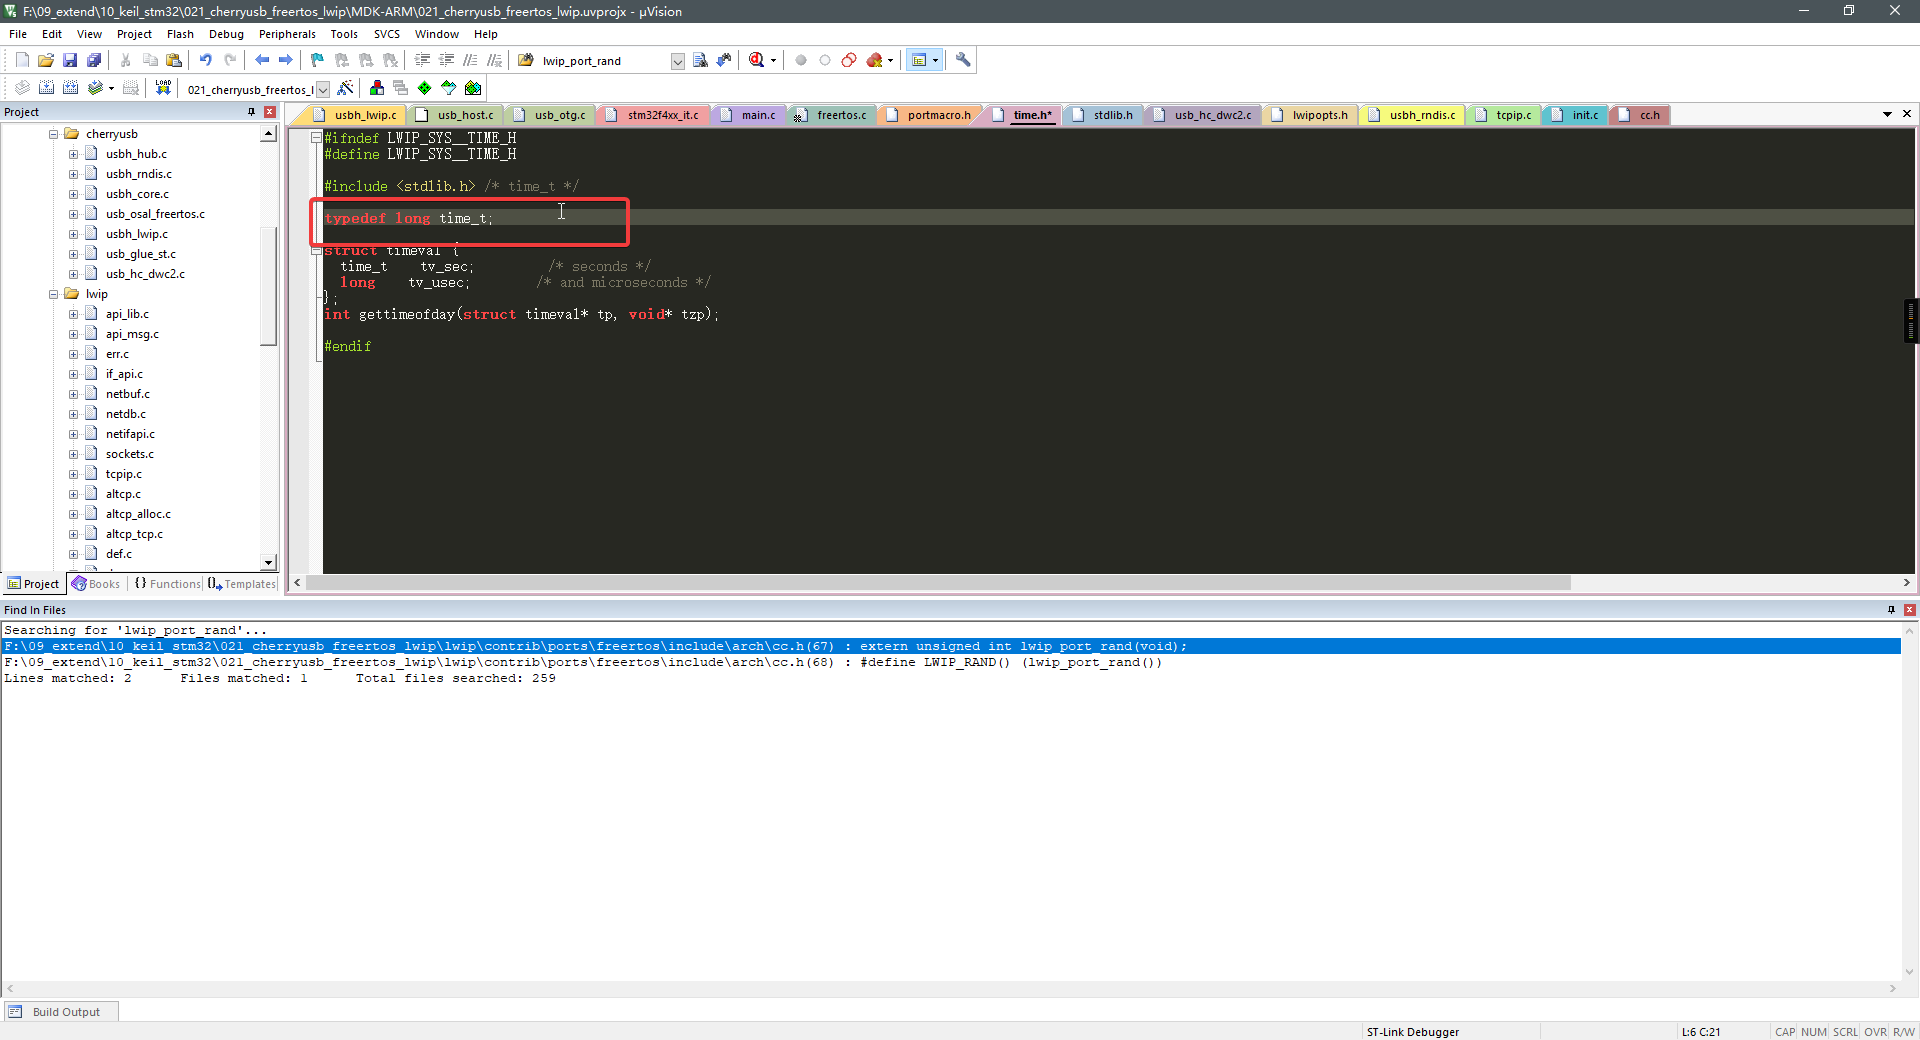Start a debug session
1920x1040 pixels.
[756, 60]
